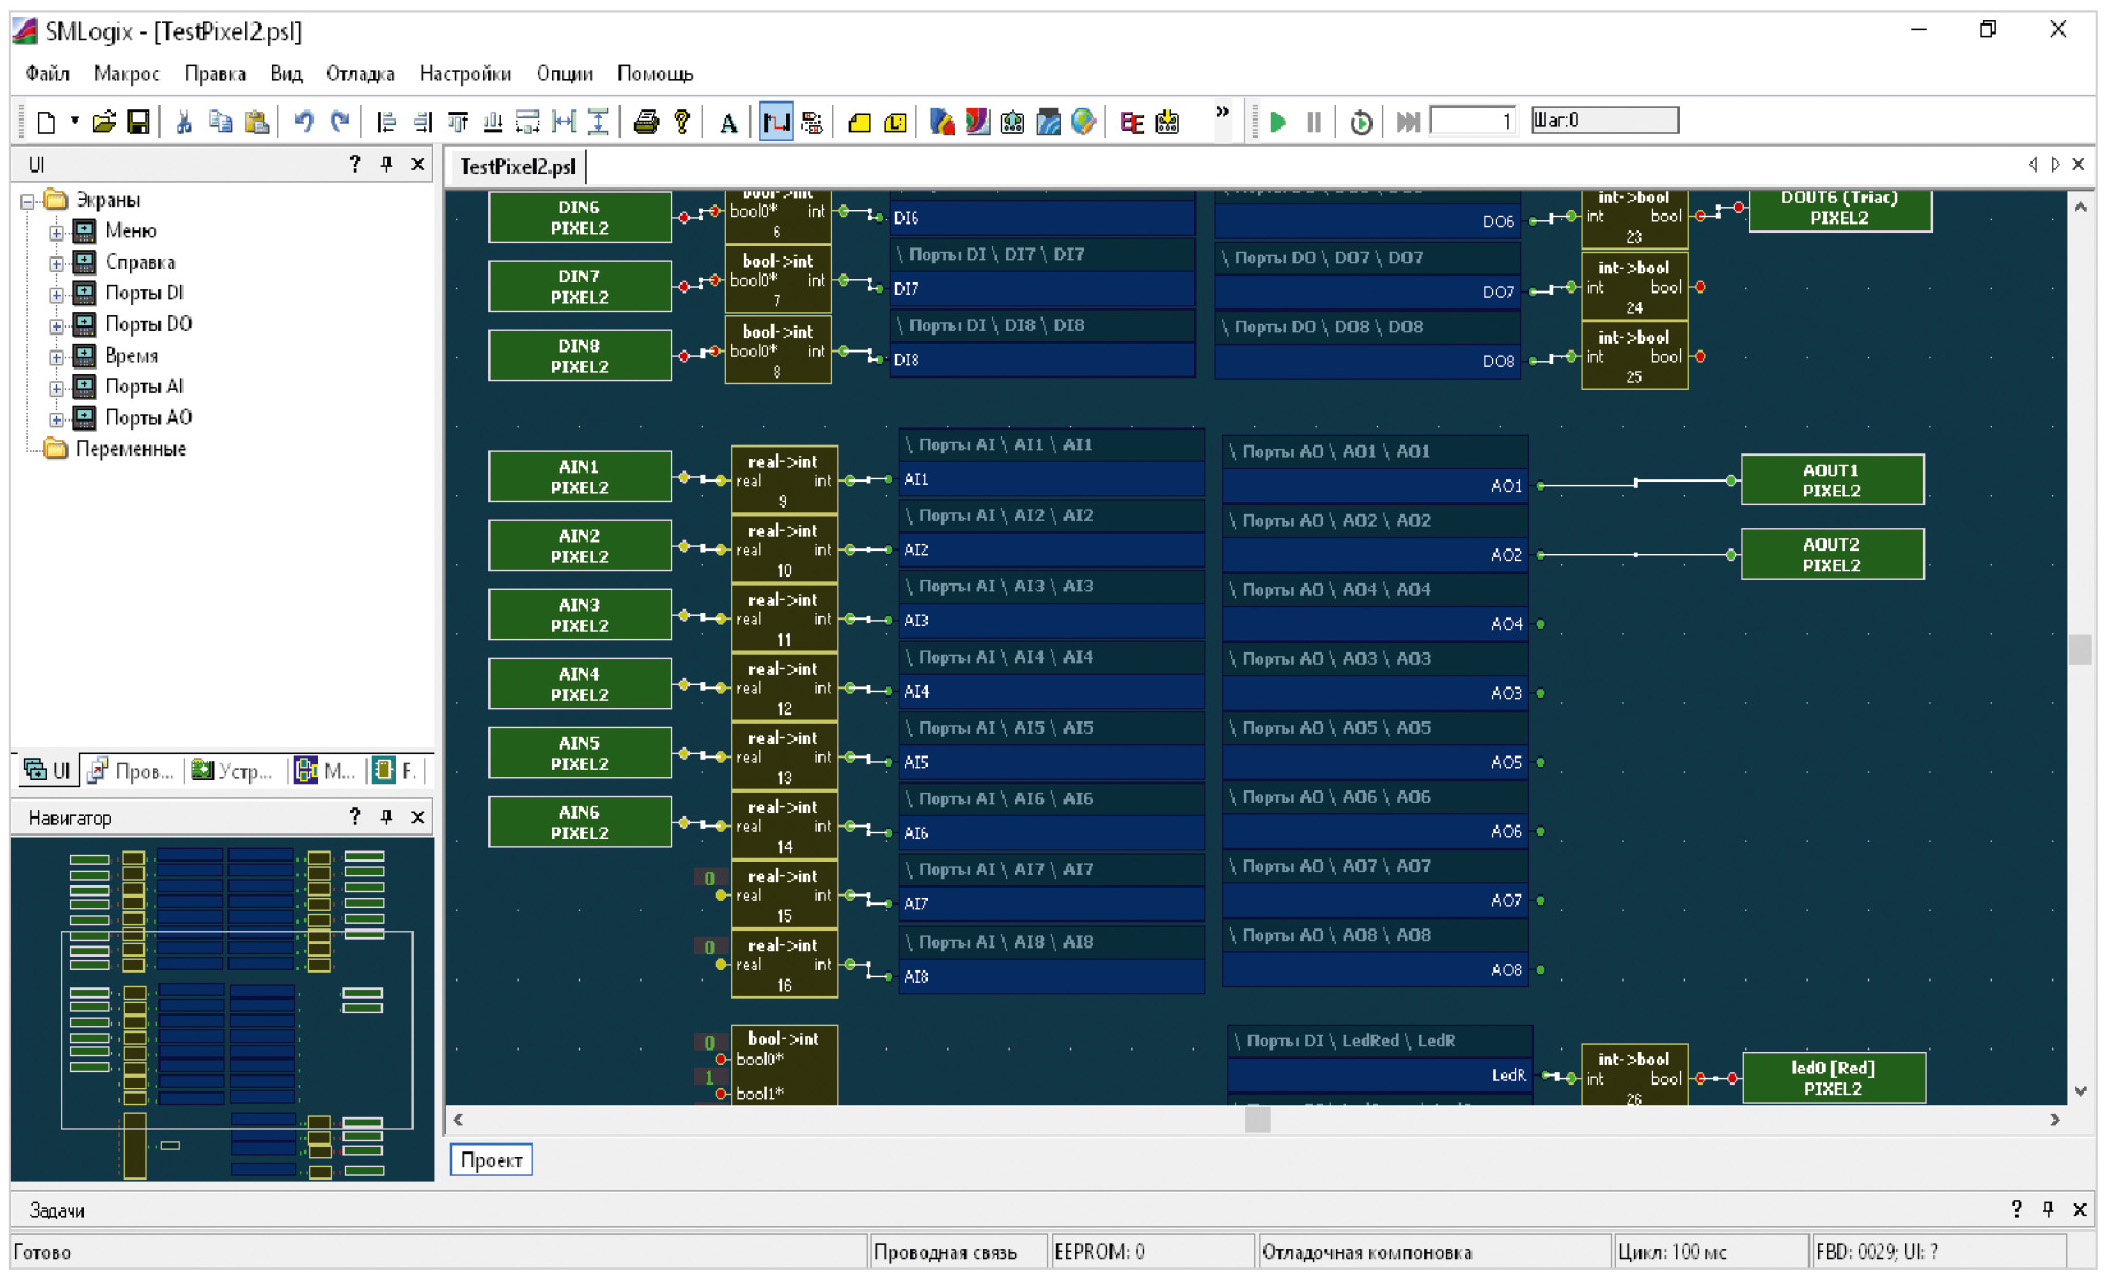Screen dimensions: 2107x1279
Task: Click the step count input field
Action: [1473, 121]
